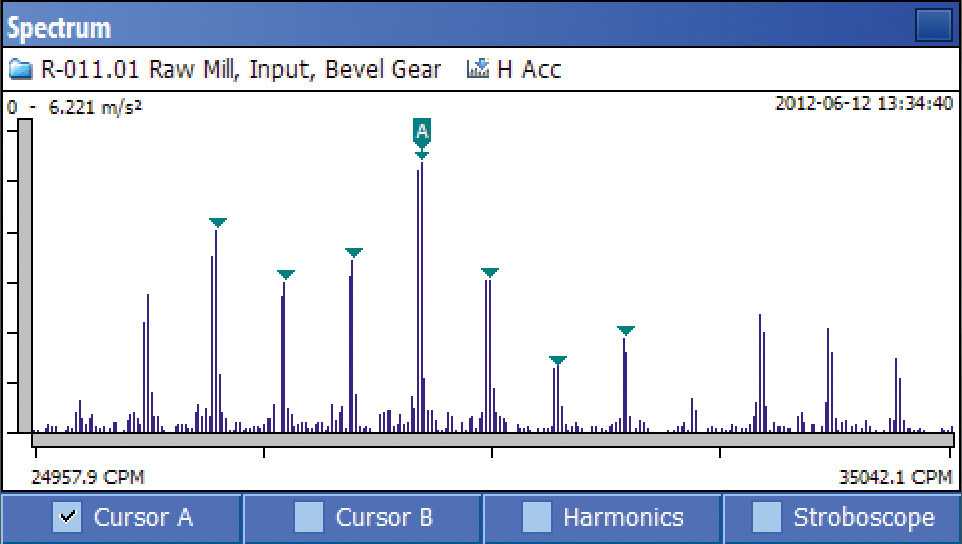Click the folder icon beside R-011.01
This screenshot has width=962, height=544.
coord(20,69)
